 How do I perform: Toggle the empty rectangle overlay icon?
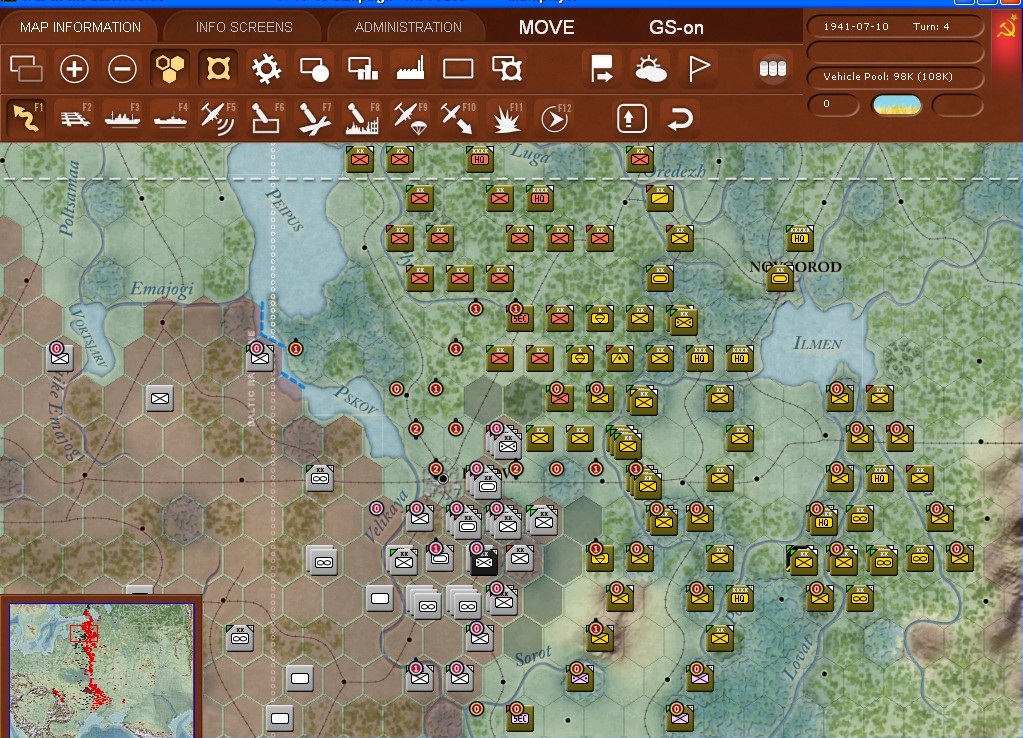click(458, 69)
